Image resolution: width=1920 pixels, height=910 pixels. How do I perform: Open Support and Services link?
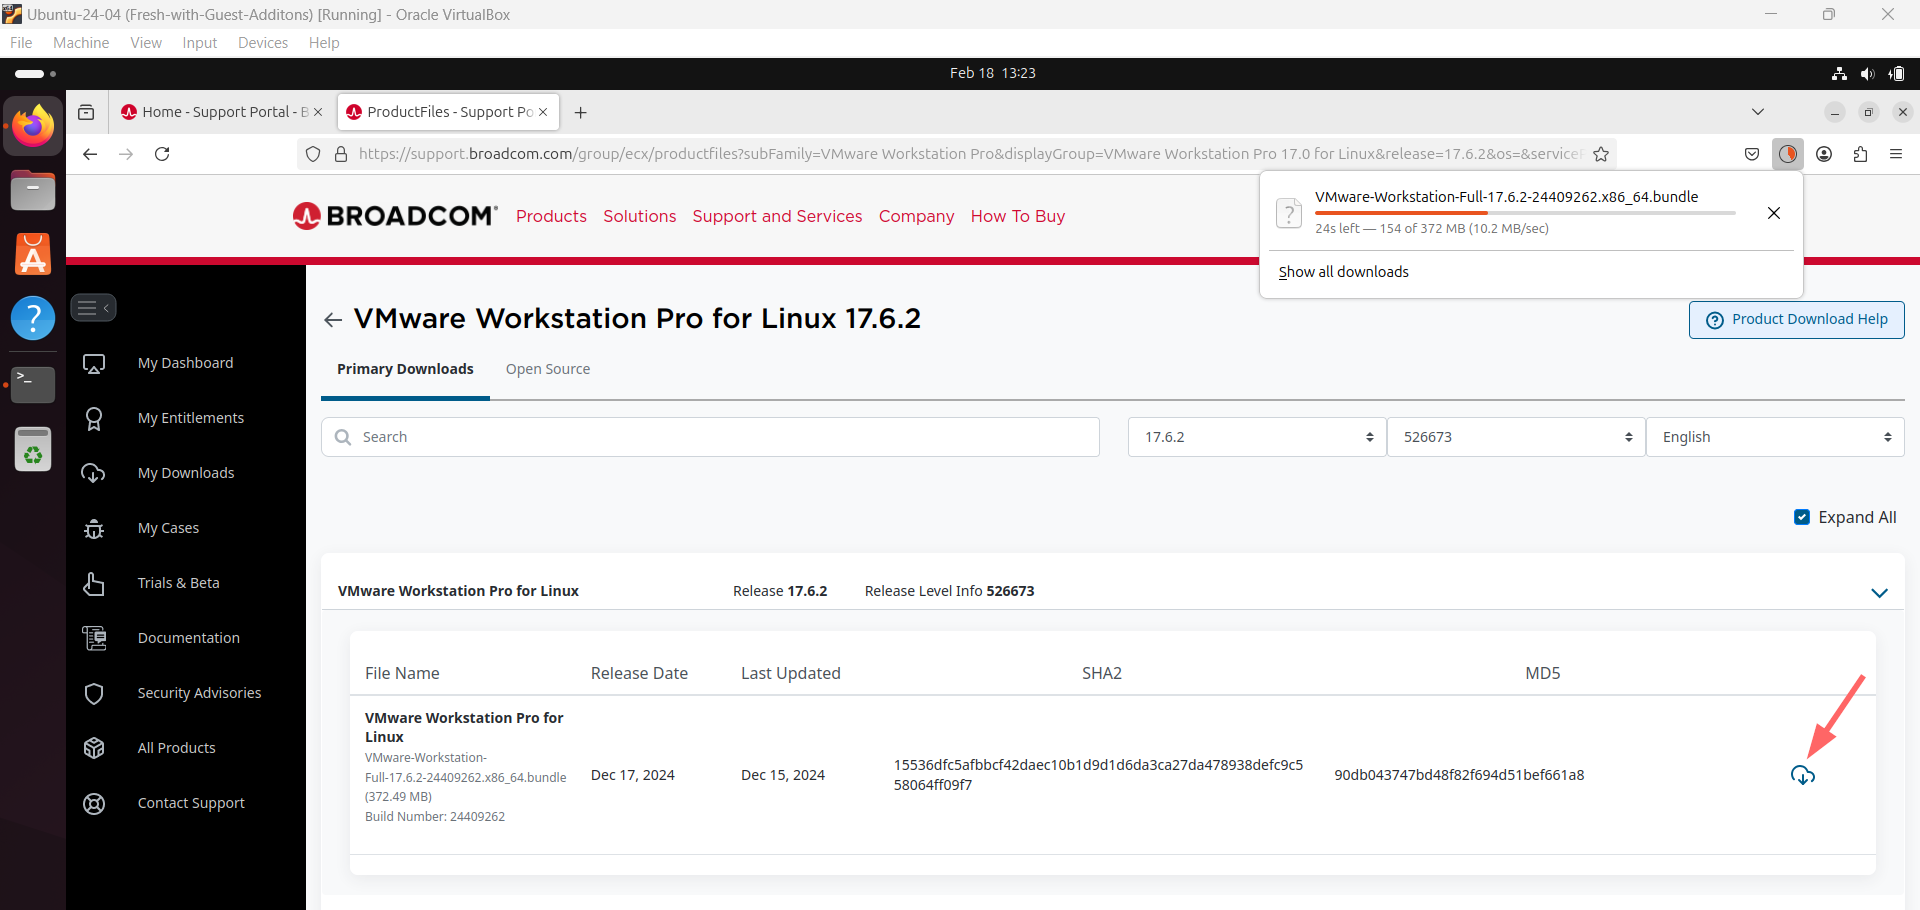point(777,216)
